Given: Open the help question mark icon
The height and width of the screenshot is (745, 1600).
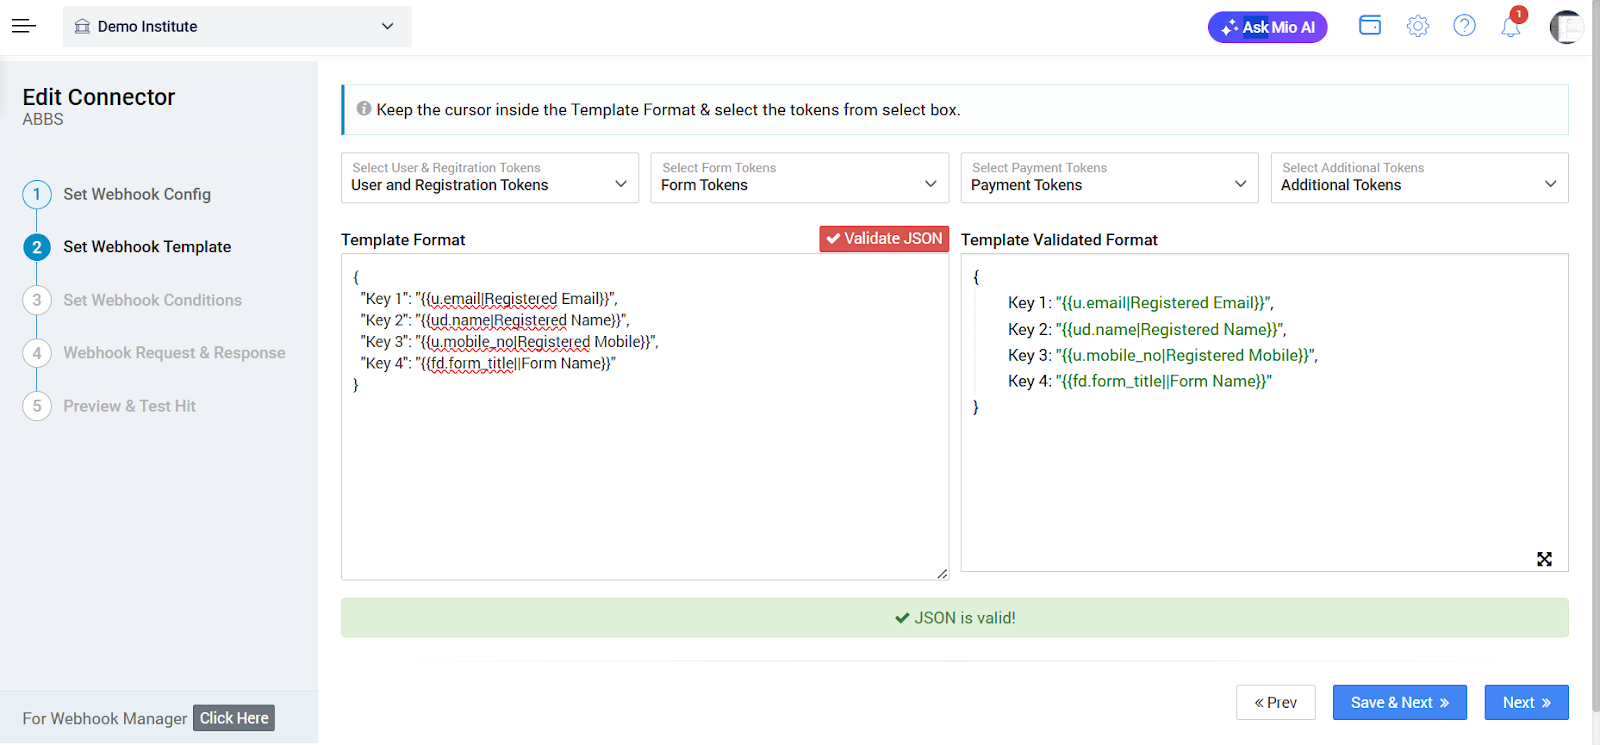Looking at the screenshot, I should coord(1464,26).
